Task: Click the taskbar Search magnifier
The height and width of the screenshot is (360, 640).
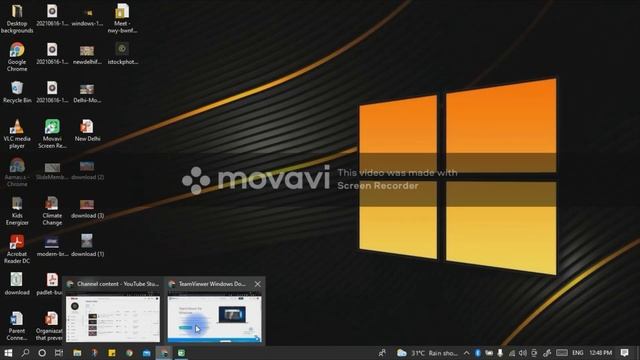Action: 25,353
